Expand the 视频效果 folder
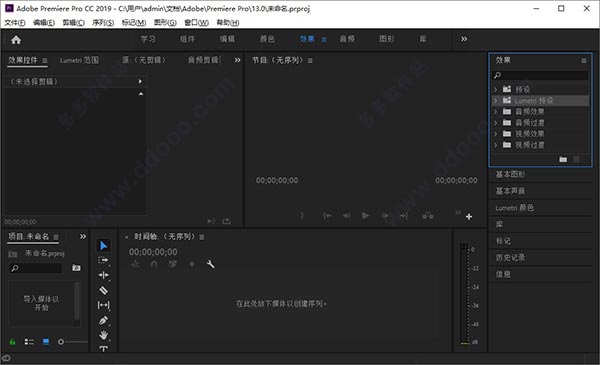 pyautogui.click(x=496, y=134)
